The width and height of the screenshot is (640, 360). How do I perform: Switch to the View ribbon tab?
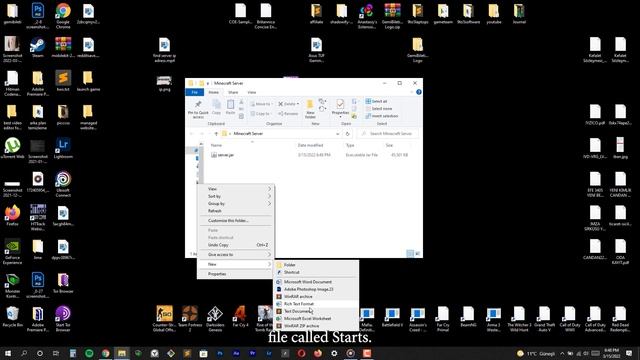pyautogui.click(x=252, y=92)
